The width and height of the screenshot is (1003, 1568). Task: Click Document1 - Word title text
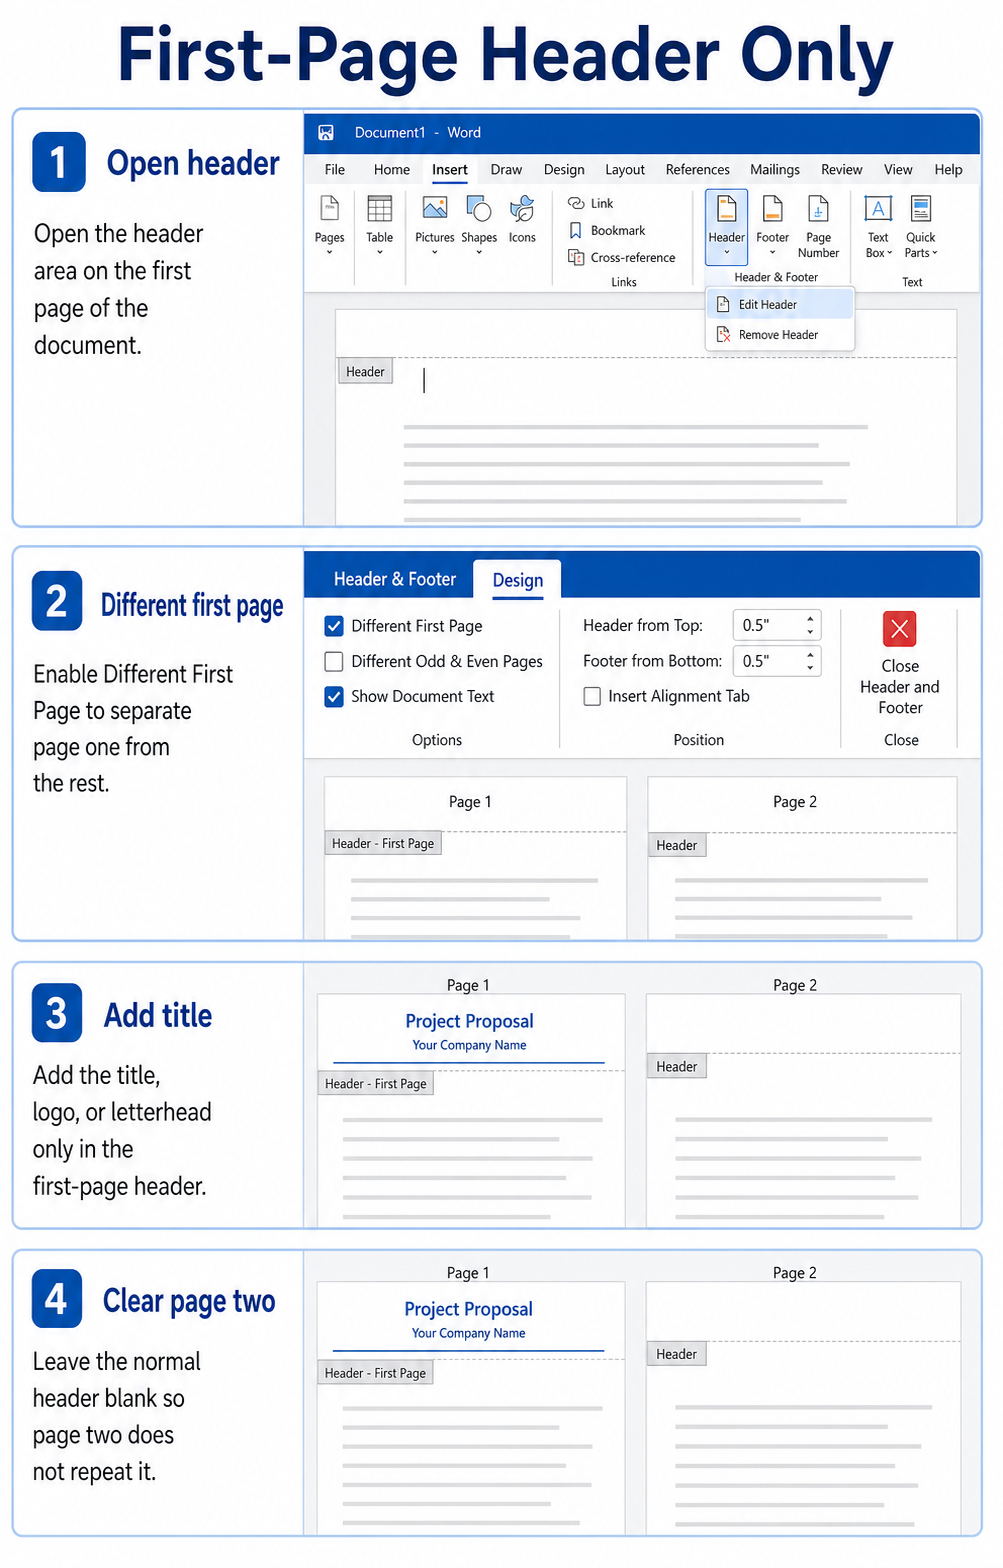click(x=418, y=133)
